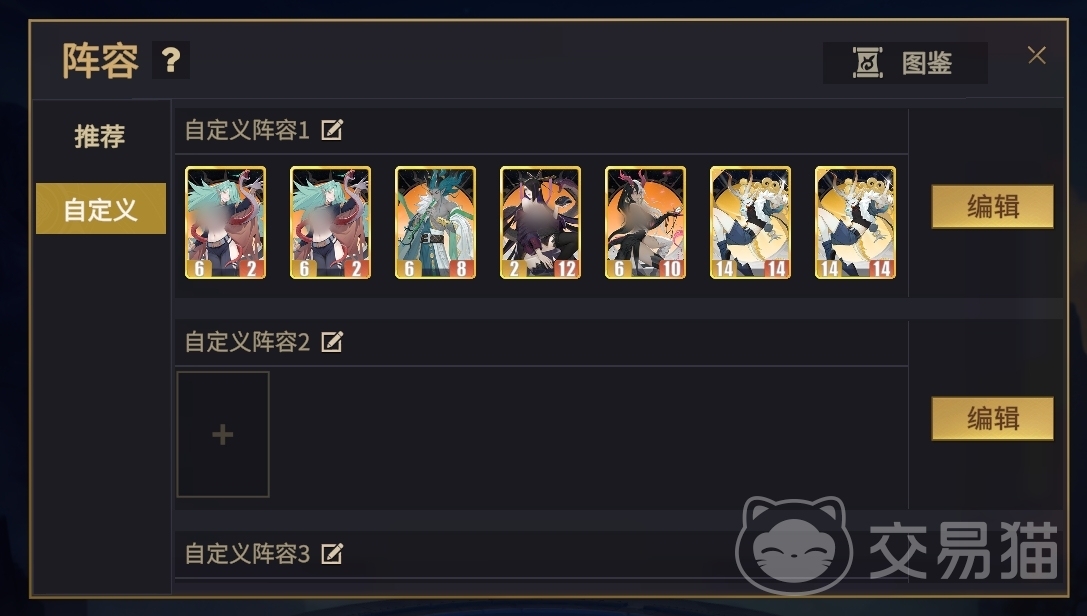This screenshot has height=616, width=1087.
Task: Select first green-haired card with 6 and 2
Action: pos(225,222)
